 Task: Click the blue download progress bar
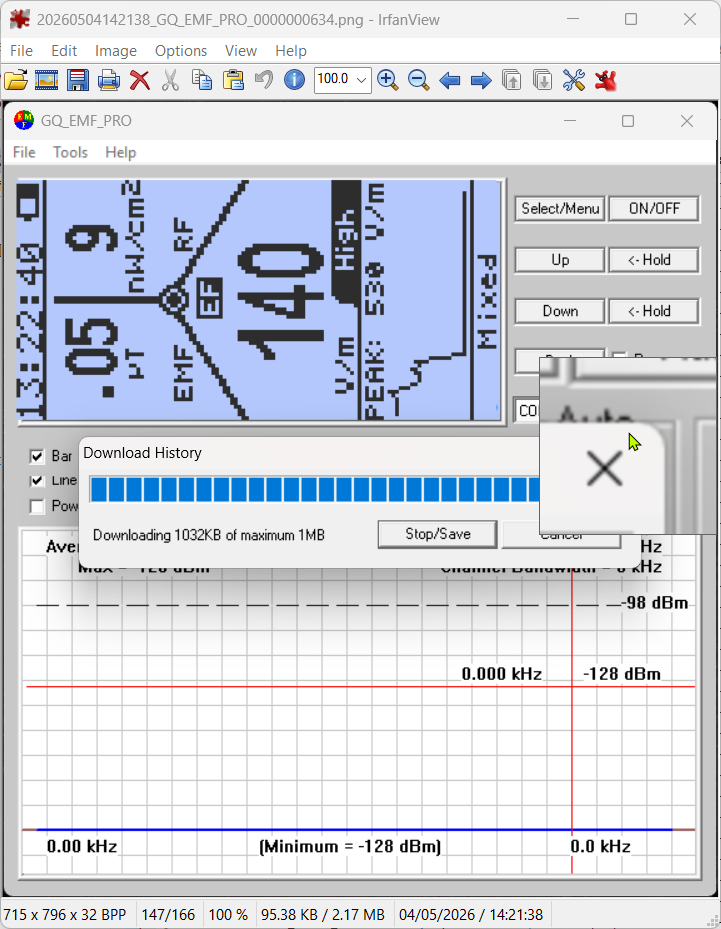click(315, 489)
